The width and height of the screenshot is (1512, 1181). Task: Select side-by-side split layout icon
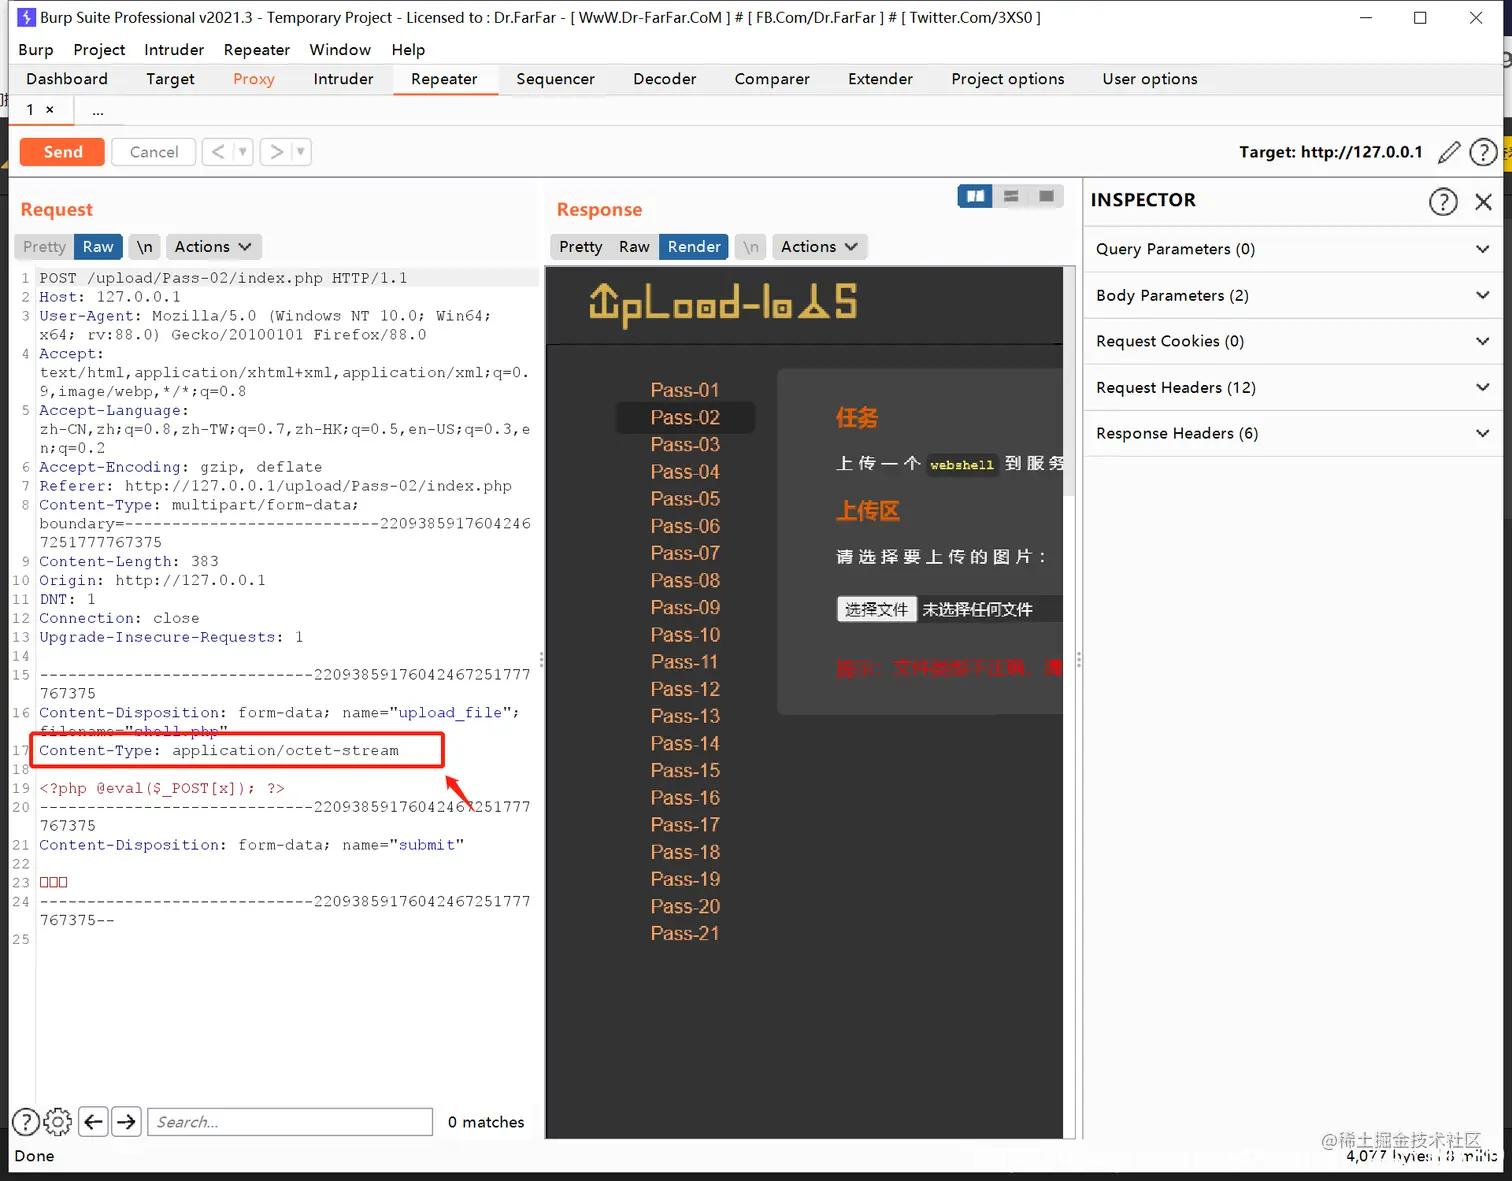[x=975, y=196]
